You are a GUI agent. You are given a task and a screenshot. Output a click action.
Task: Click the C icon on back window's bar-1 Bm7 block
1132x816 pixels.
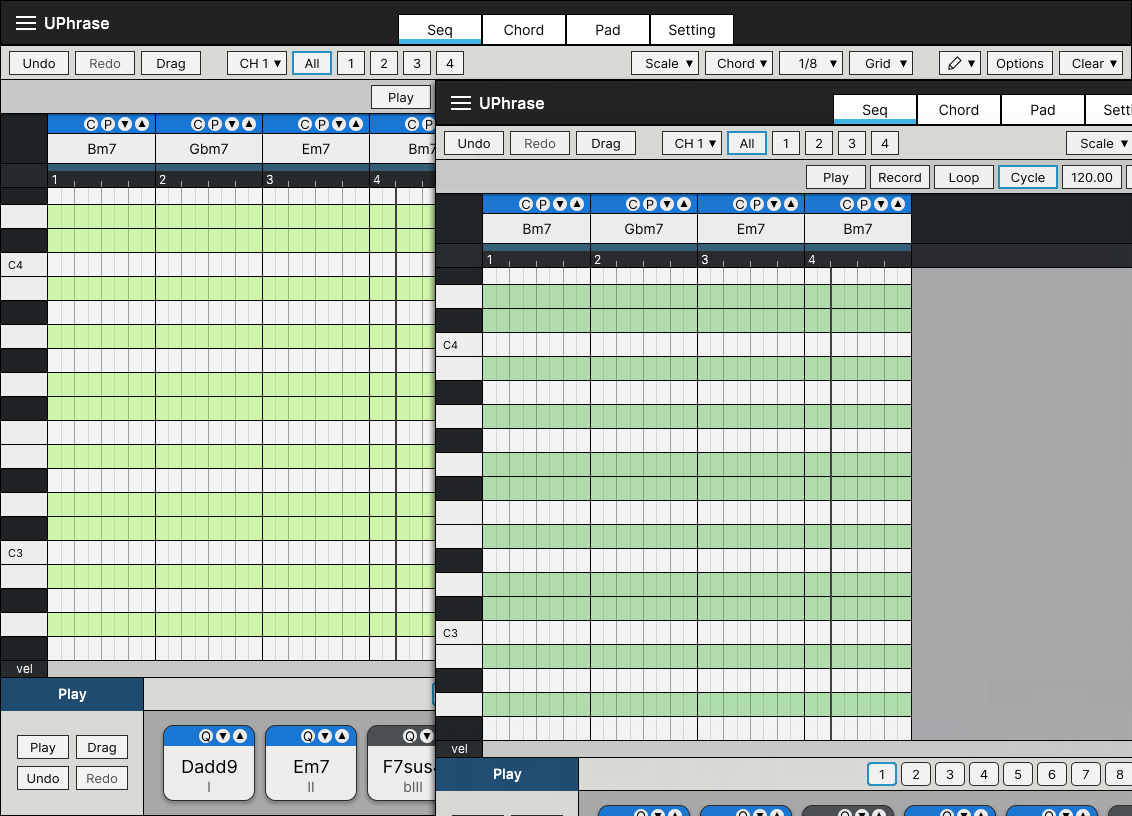click(x=90, y=124)
